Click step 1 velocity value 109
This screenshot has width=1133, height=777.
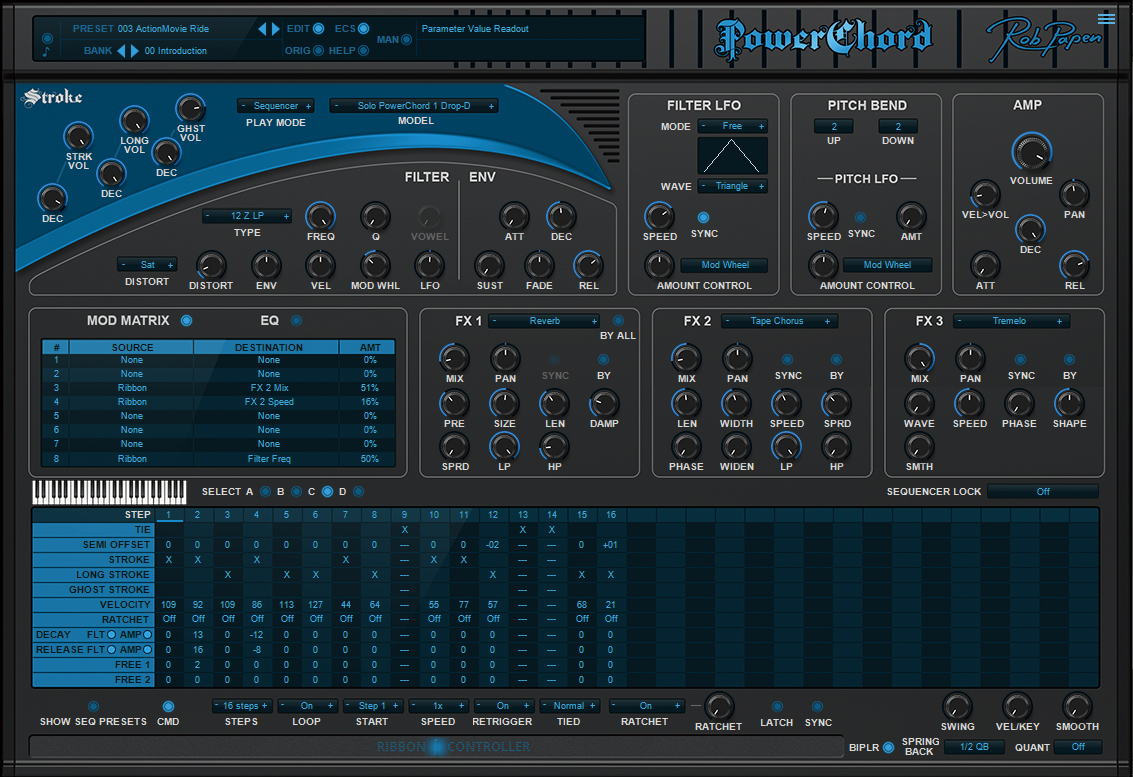[x=168, y=604]
